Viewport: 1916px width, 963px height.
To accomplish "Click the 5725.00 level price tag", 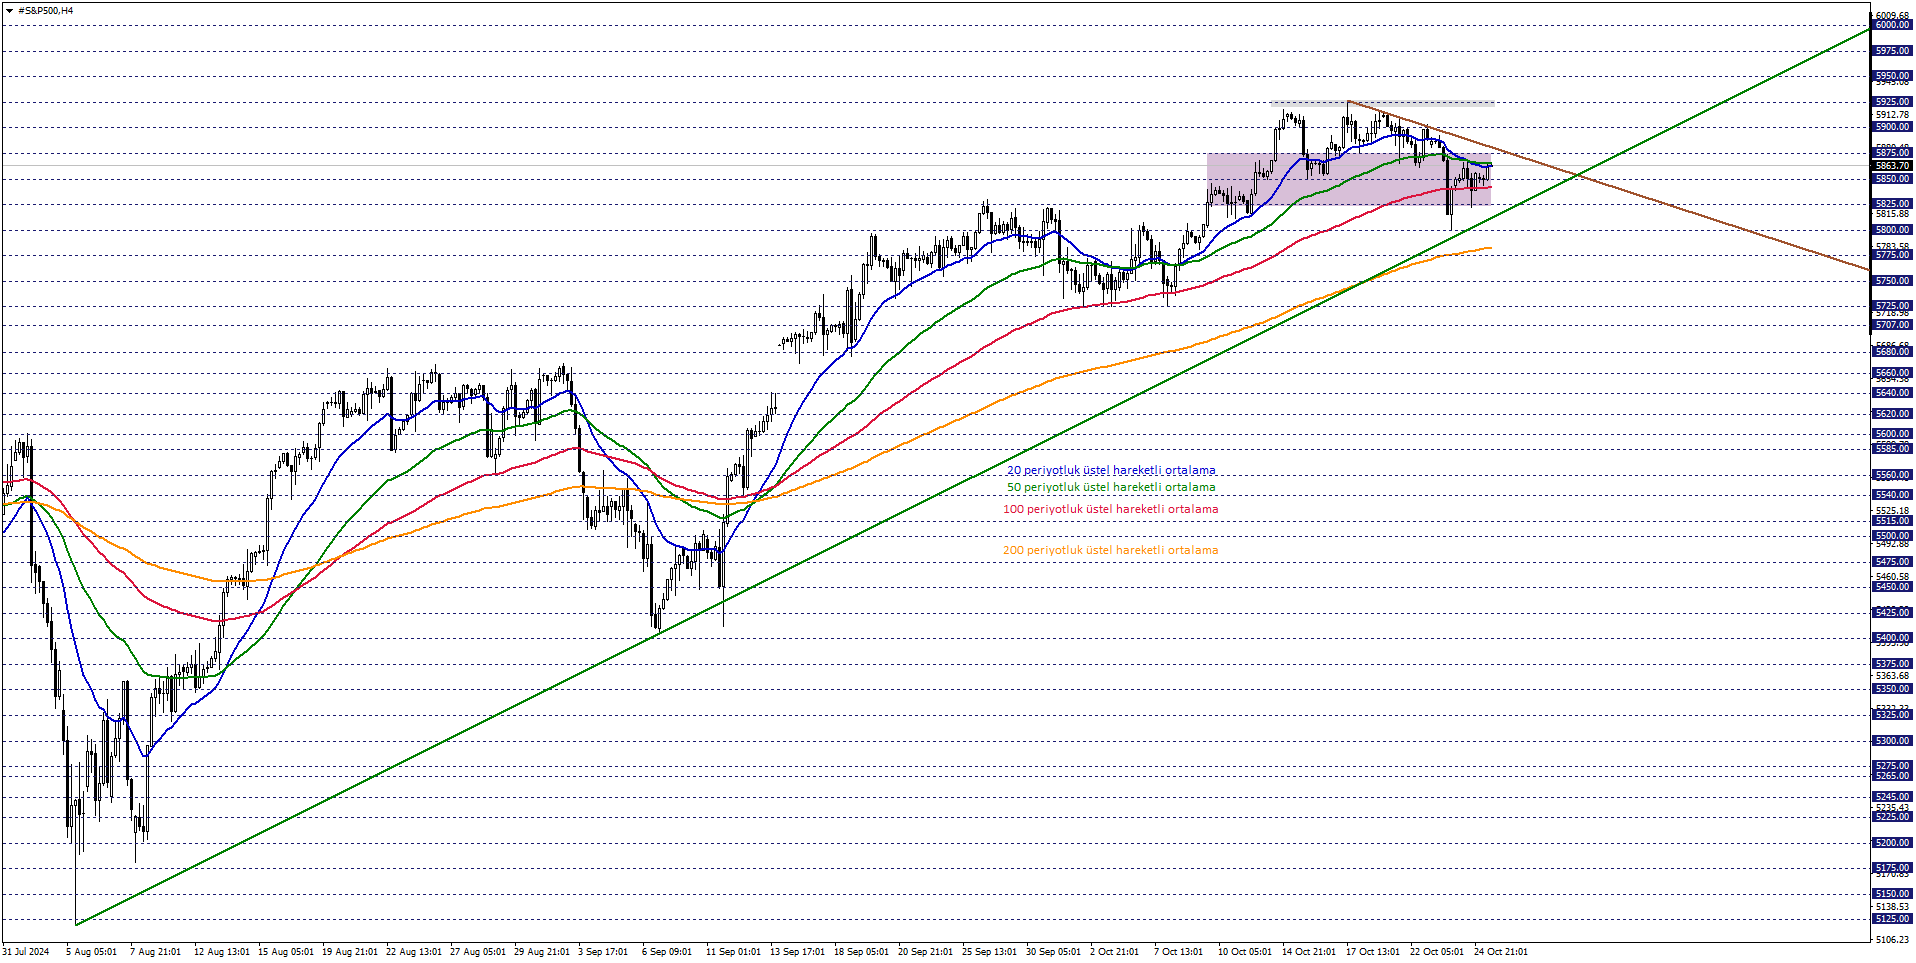I will 1892,306.
